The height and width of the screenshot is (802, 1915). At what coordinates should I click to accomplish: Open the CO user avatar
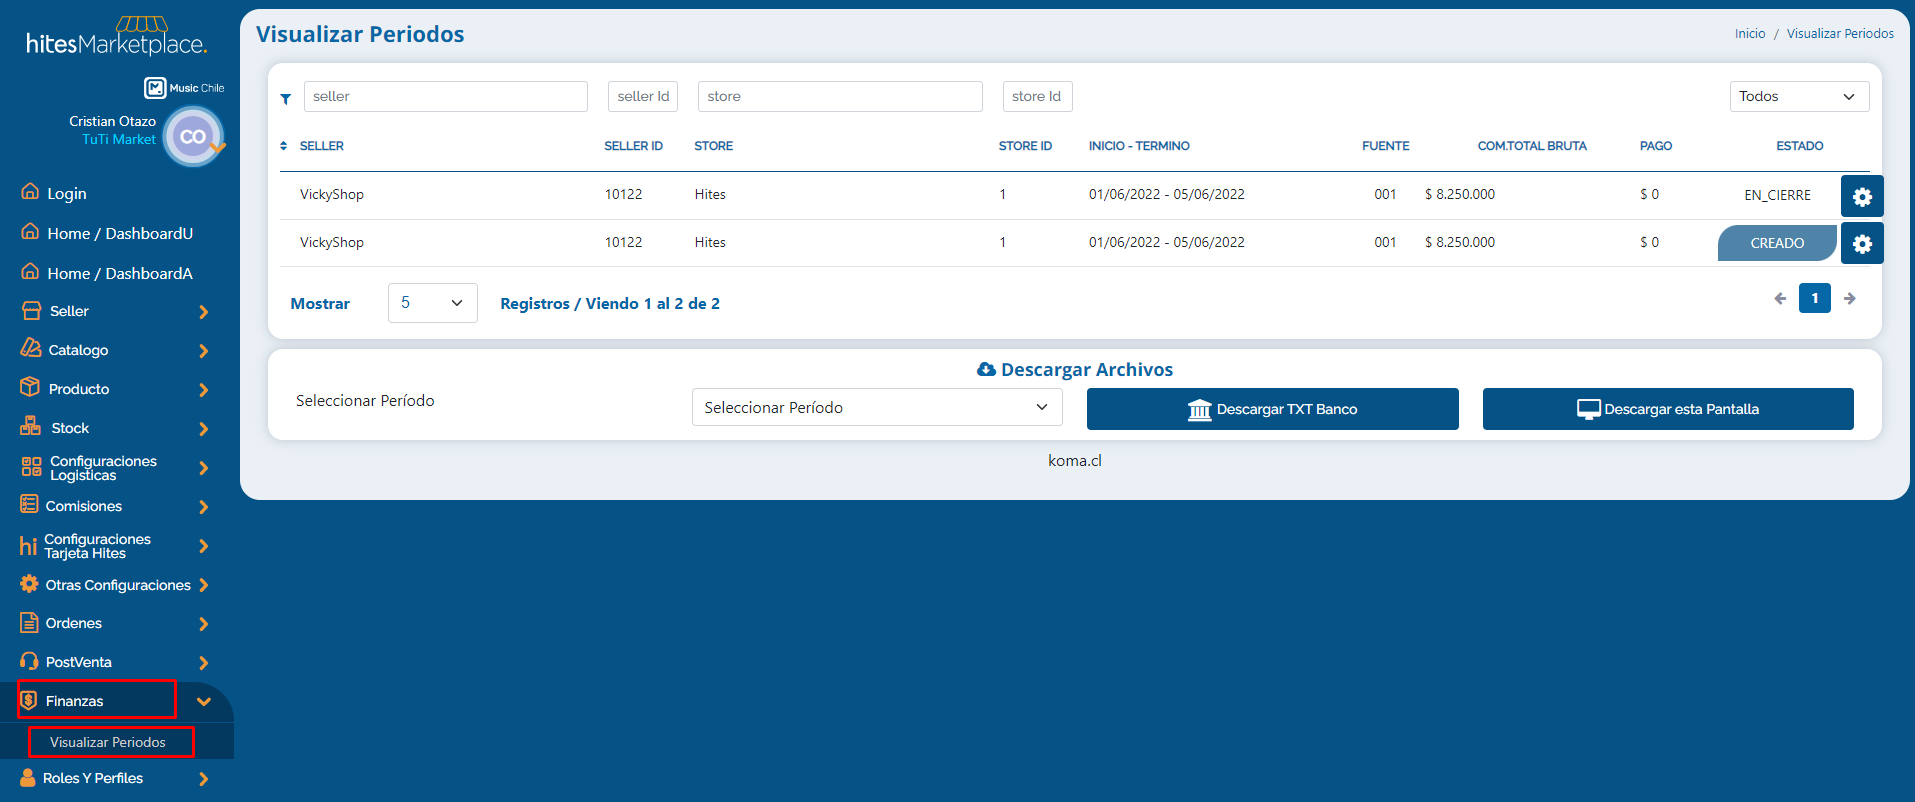coord(193,137)
